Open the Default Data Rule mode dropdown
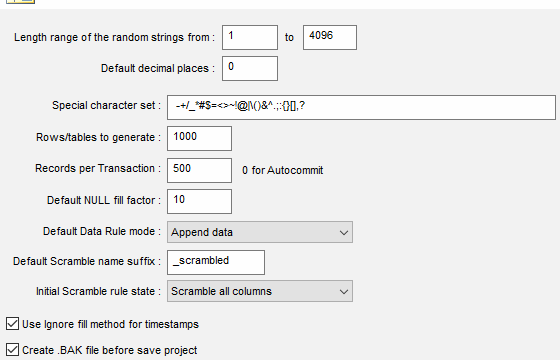560x360 pixels. pos(260,232)
